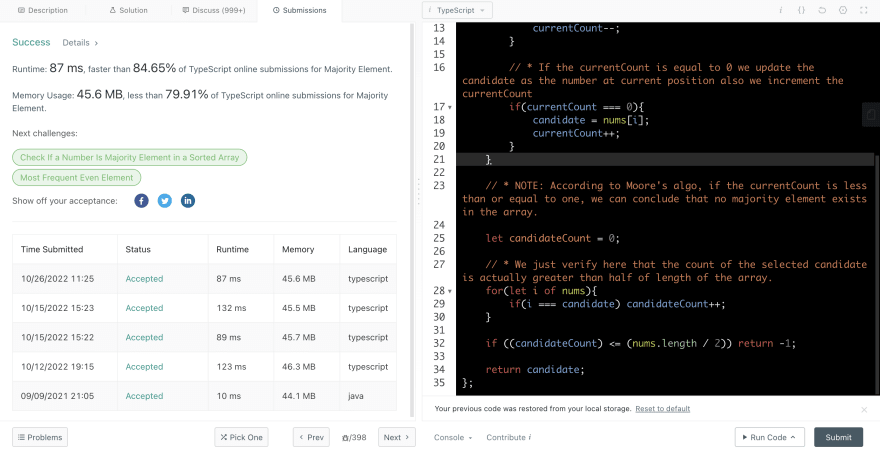Click line number 21 in gutter
Image resolution: width=880 pixels, height=453 pixels.
pyautogui.click(x=439, y=159)
